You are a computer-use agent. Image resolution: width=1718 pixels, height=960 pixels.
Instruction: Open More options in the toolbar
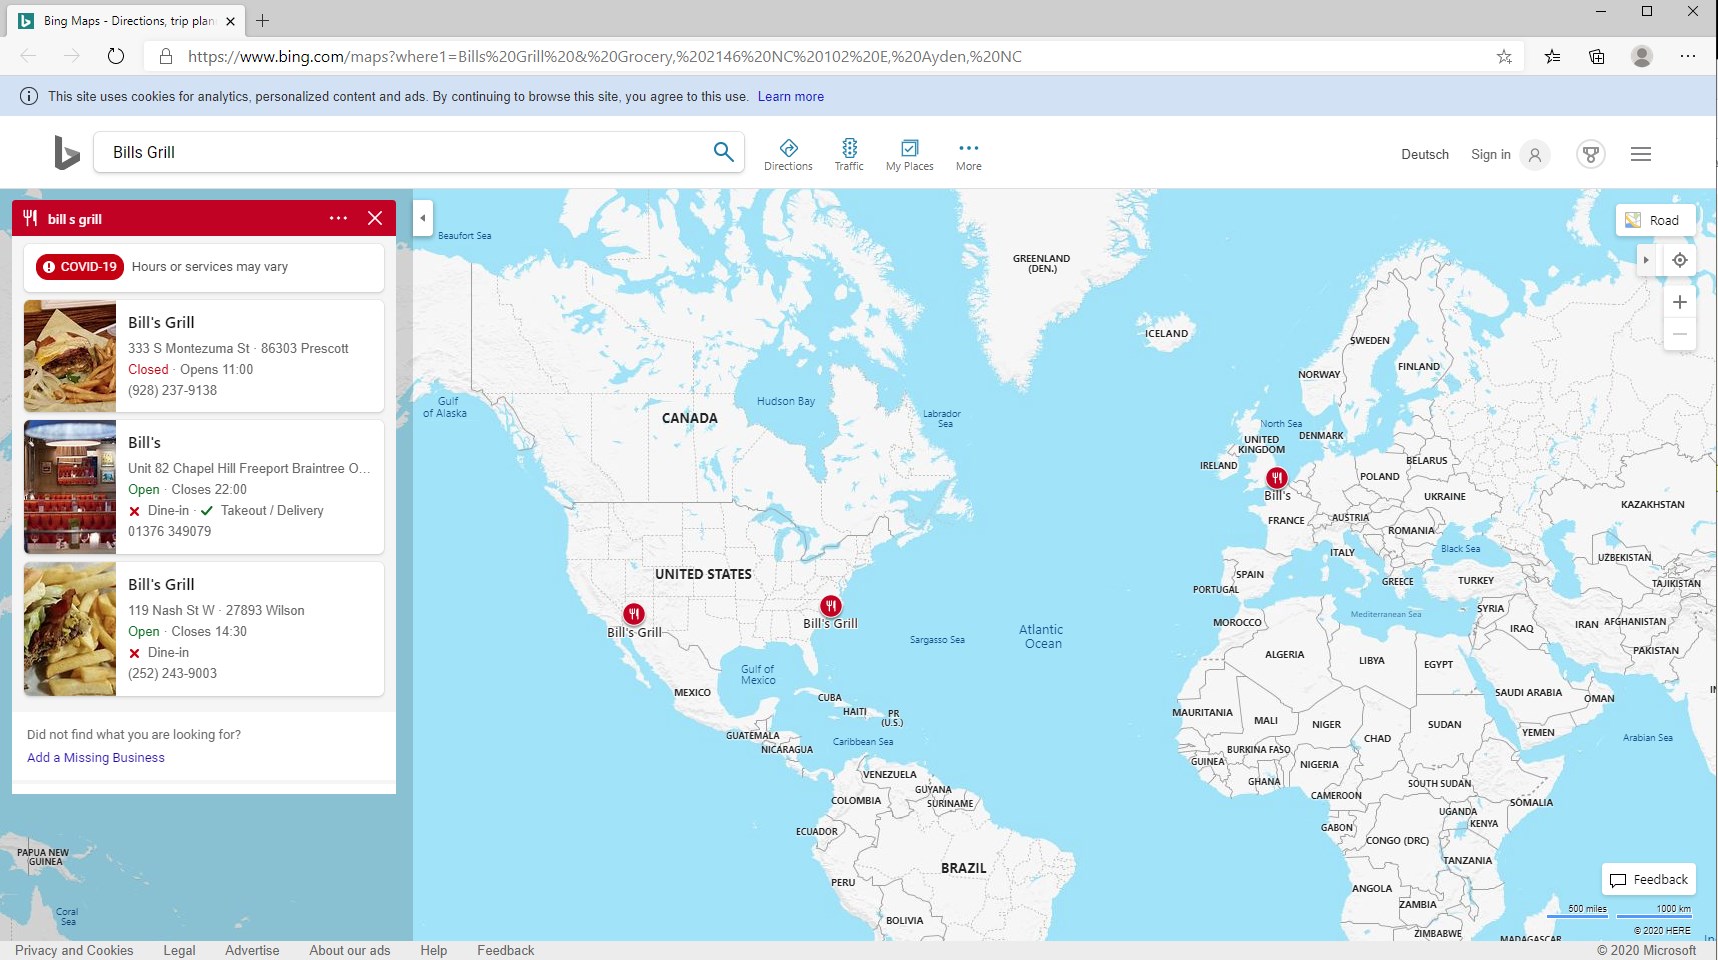pyautogui.click(x=968, y=155)
